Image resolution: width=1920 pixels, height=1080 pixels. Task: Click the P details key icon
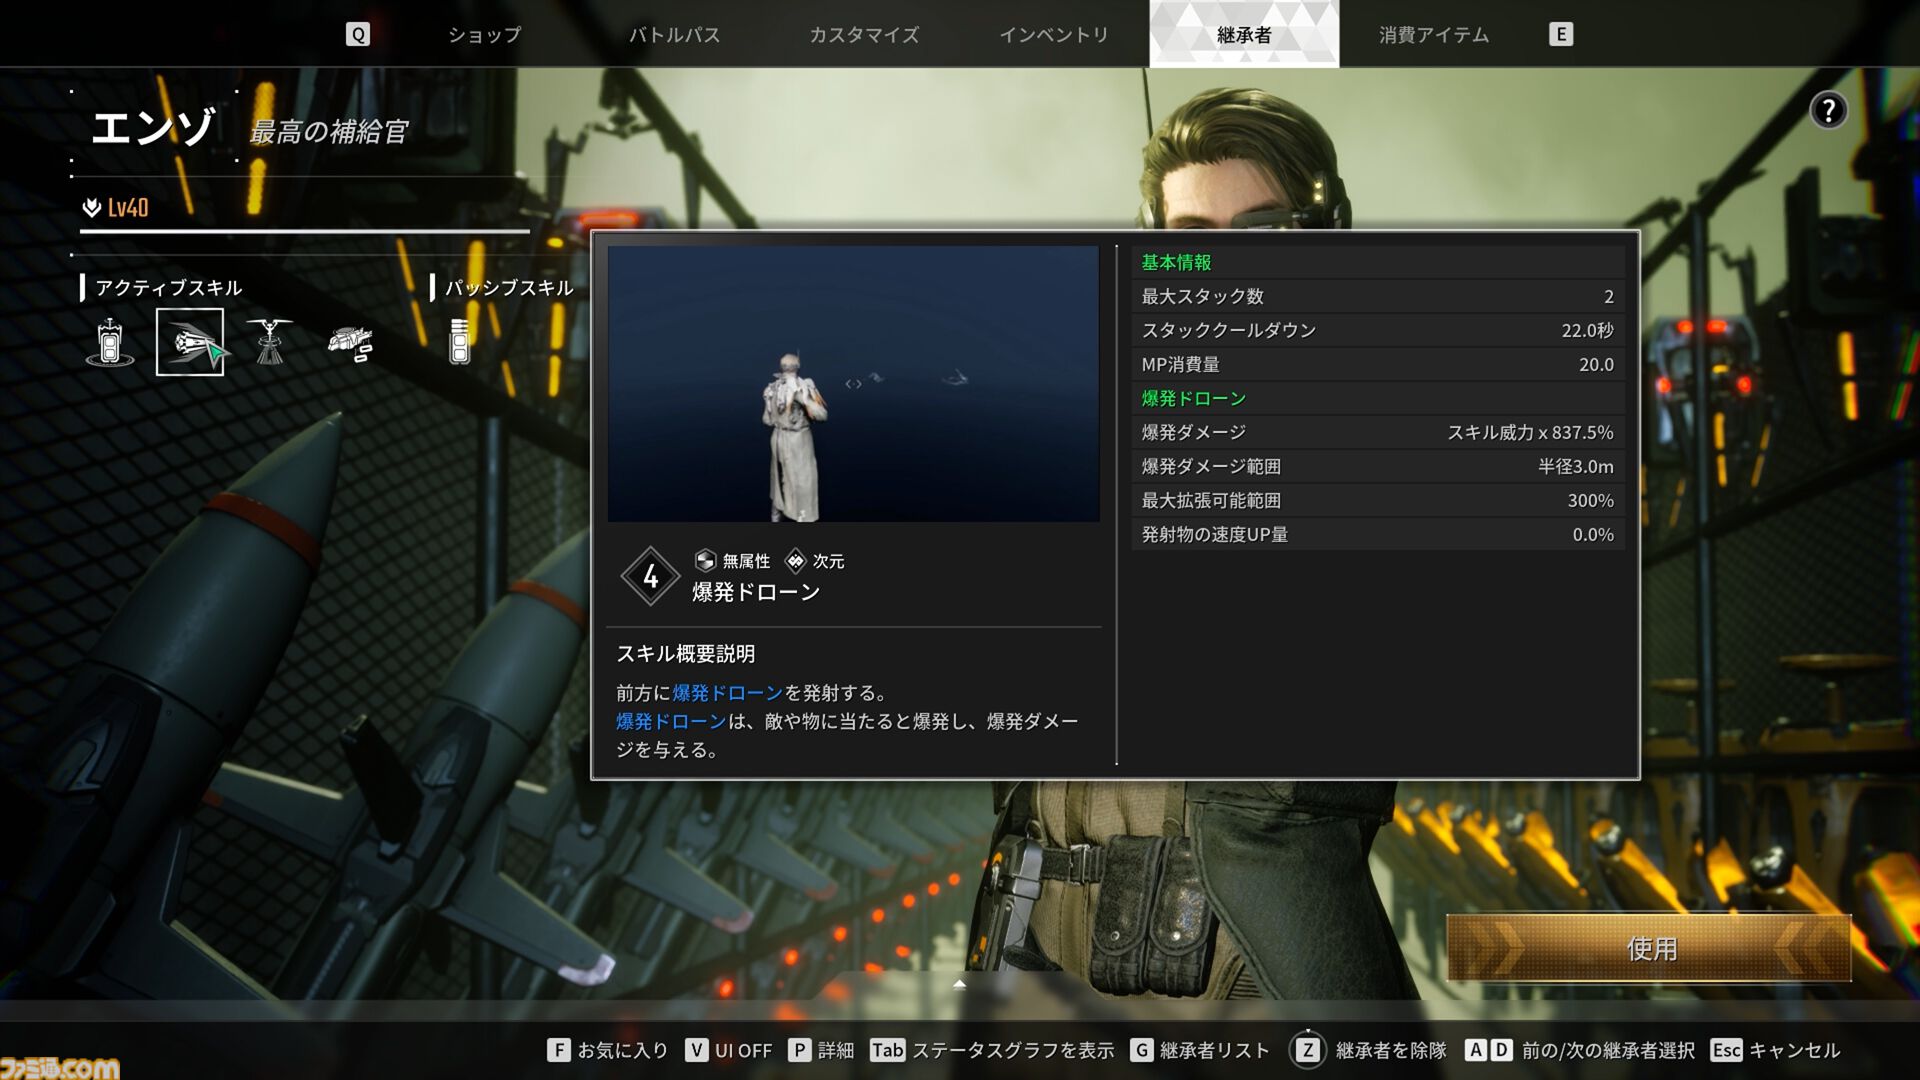click(799, 1050)
